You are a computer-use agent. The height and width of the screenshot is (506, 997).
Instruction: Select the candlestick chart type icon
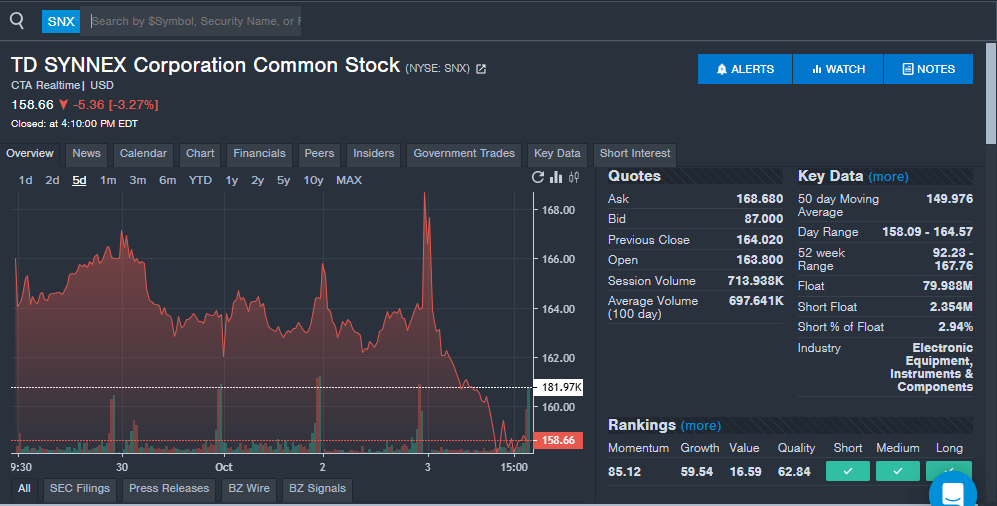(574, 178)
